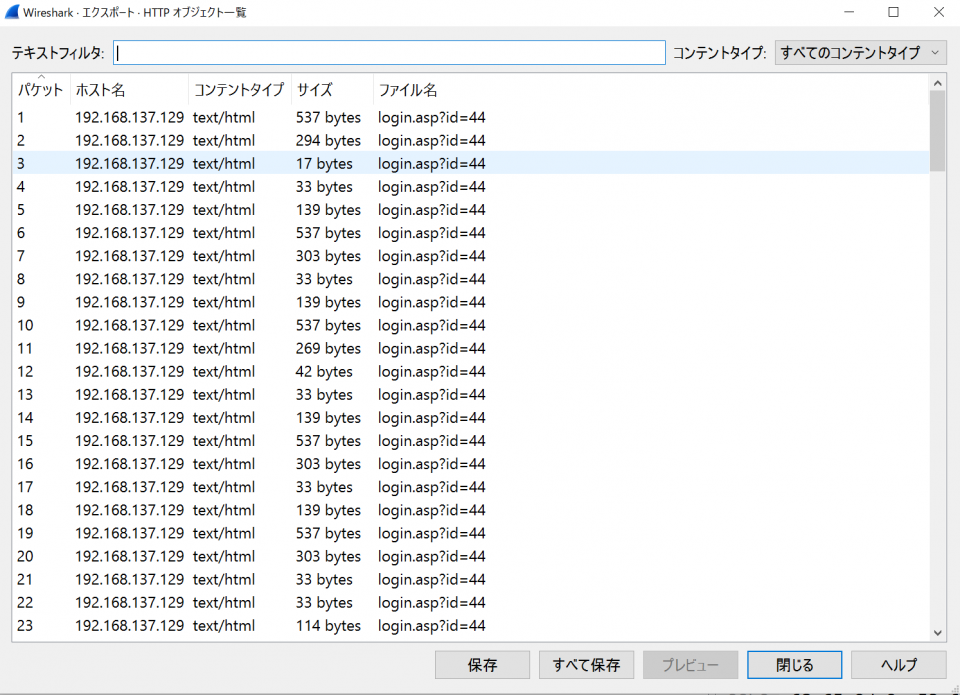Select packet 15 row number

(x=25, y=441)
